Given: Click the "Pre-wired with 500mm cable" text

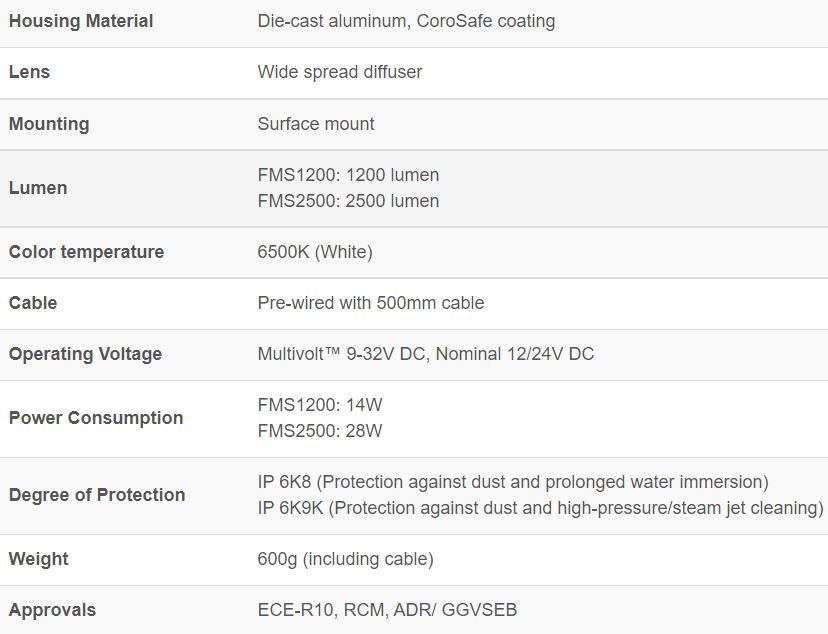Looking at the screenshot, I should pyautogui.click(x=370, y=303).
